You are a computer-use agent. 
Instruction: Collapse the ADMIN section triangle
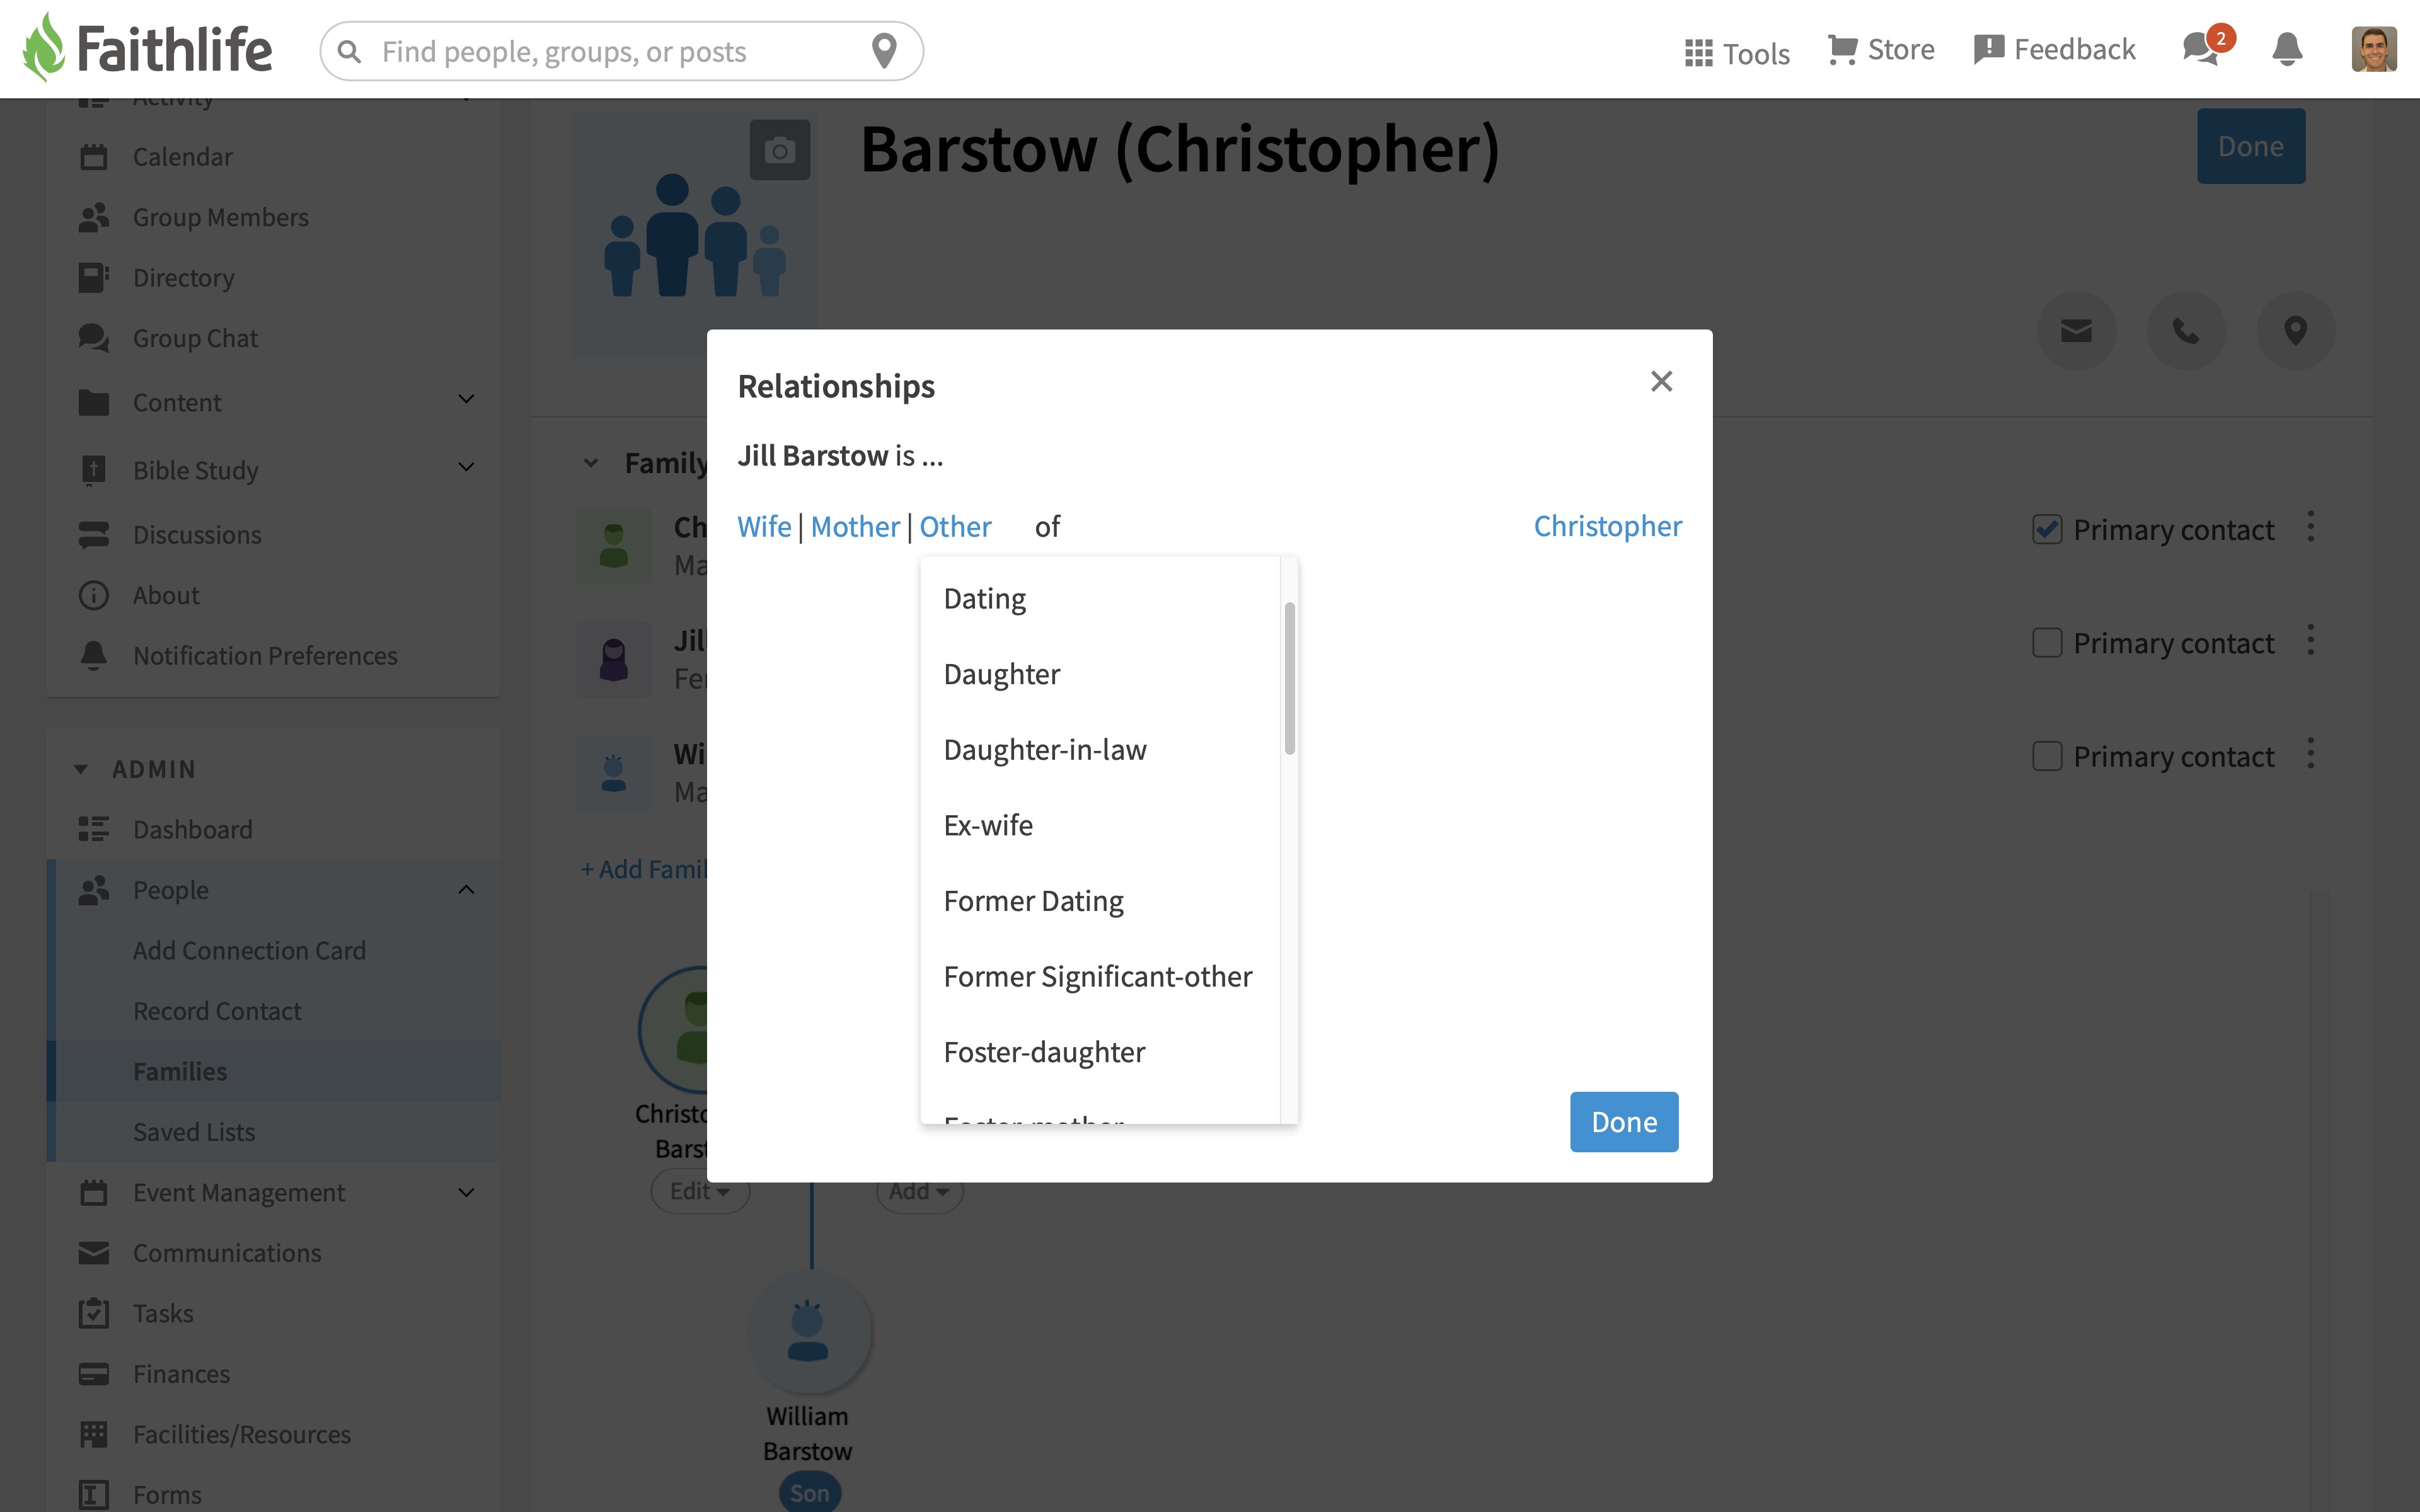tap(81, 769)
